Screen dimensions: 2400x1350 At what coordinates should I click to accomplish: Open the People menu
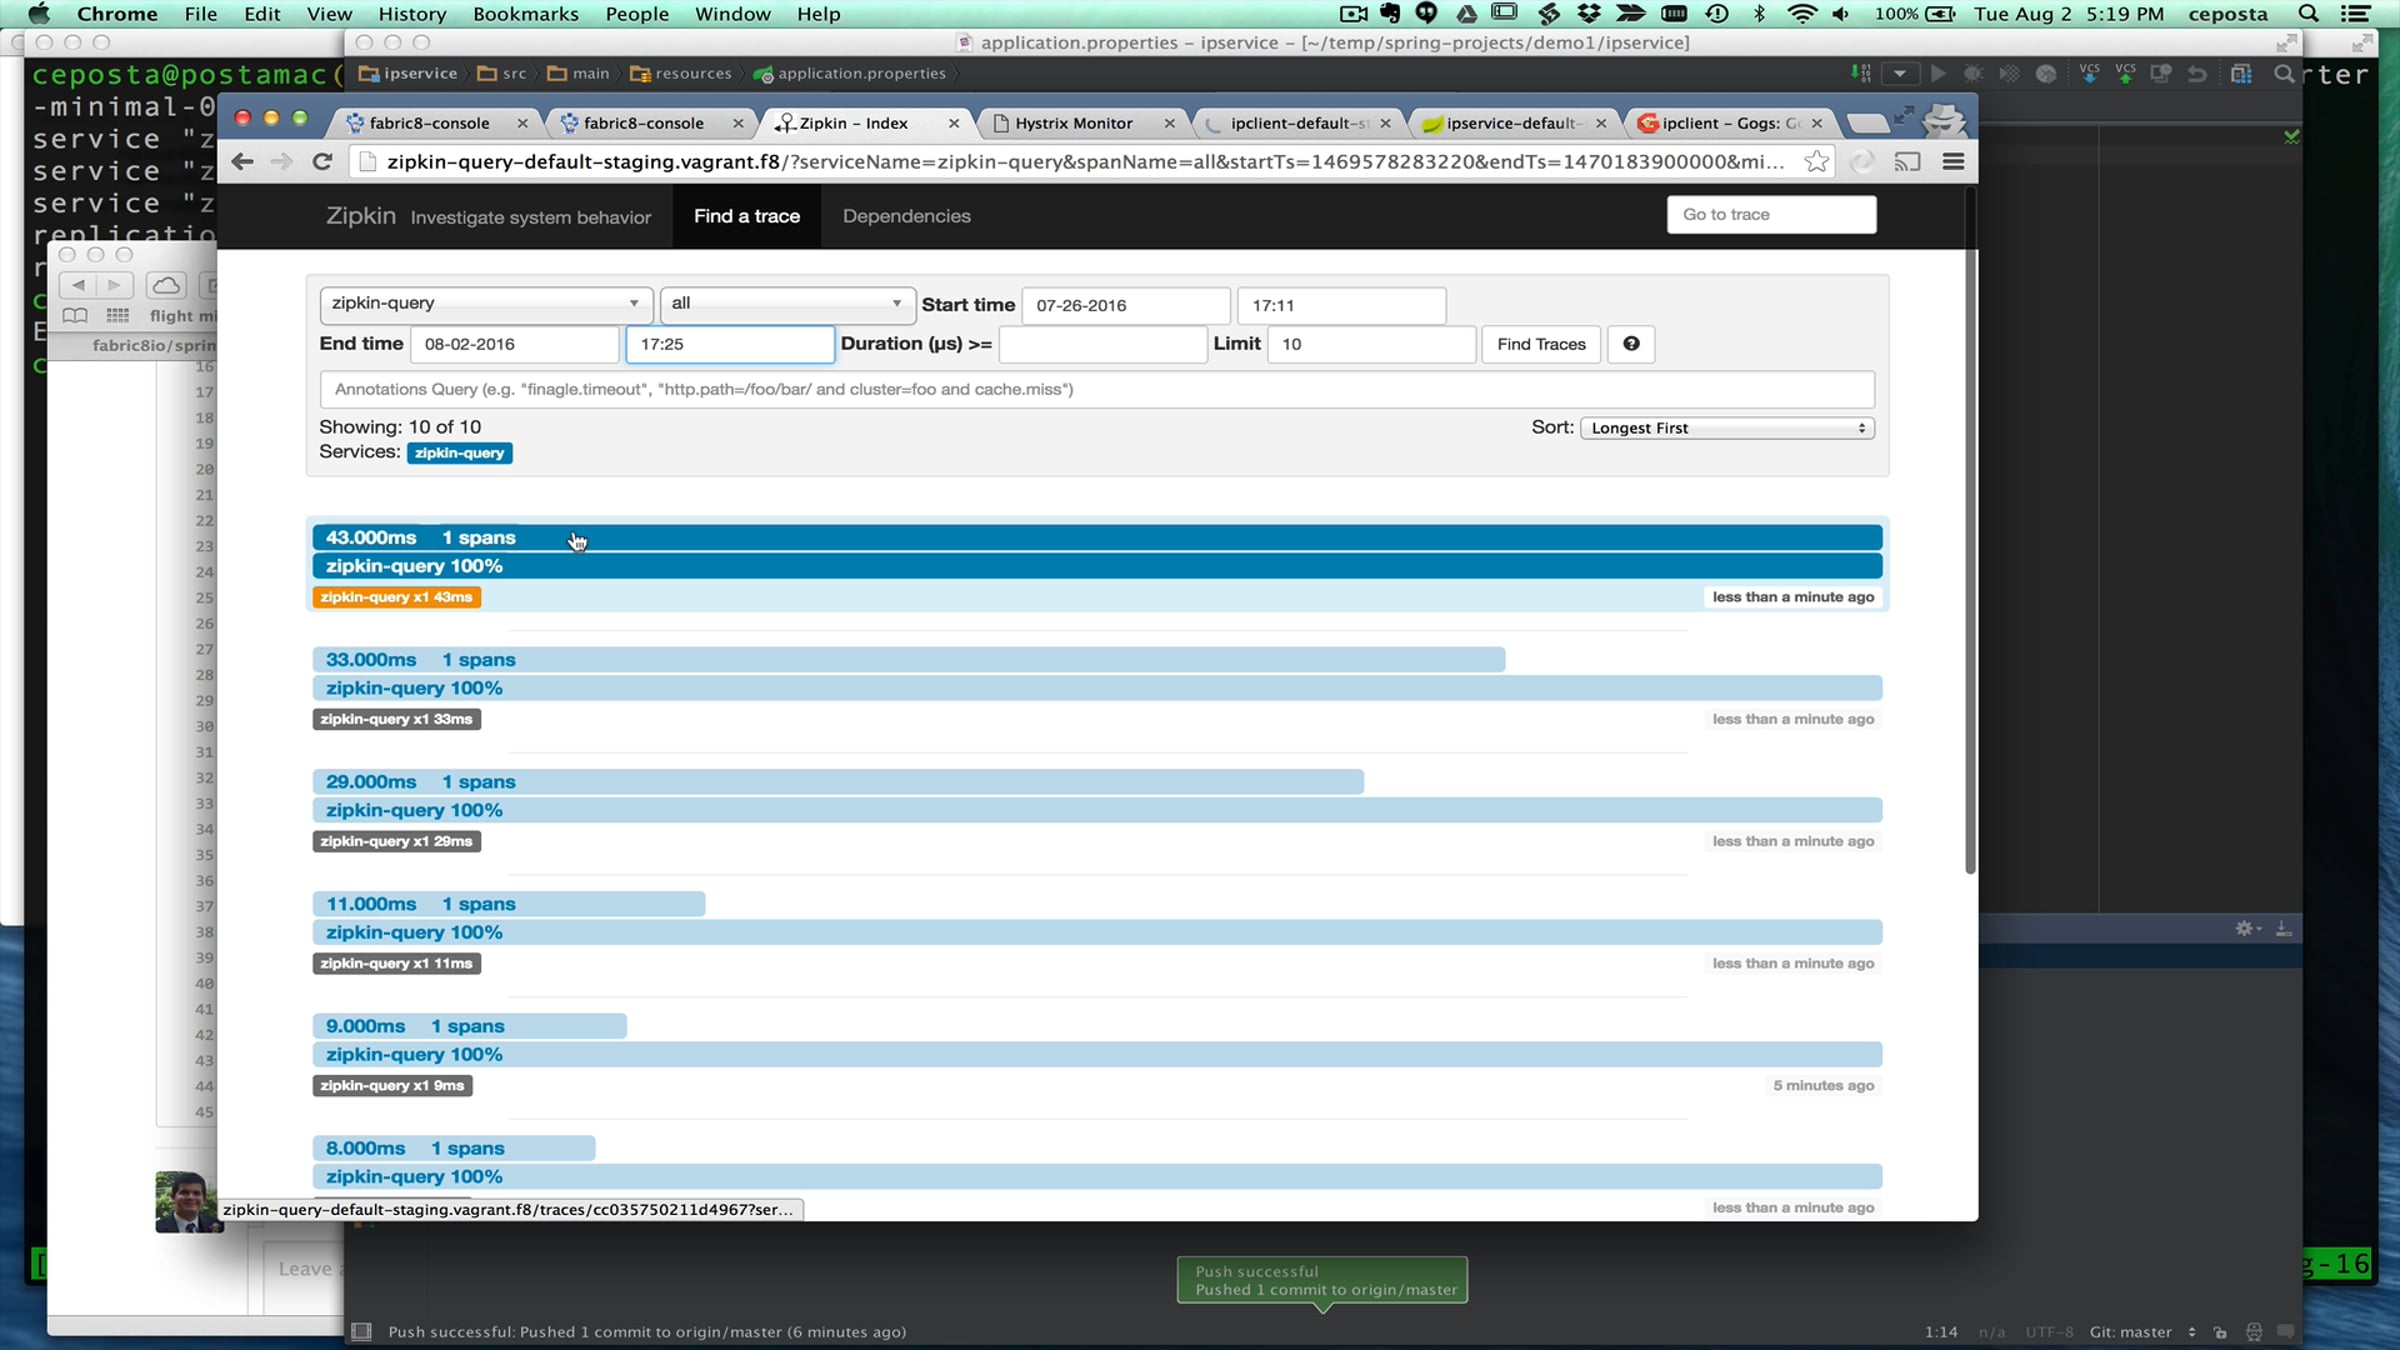point(637,14)
